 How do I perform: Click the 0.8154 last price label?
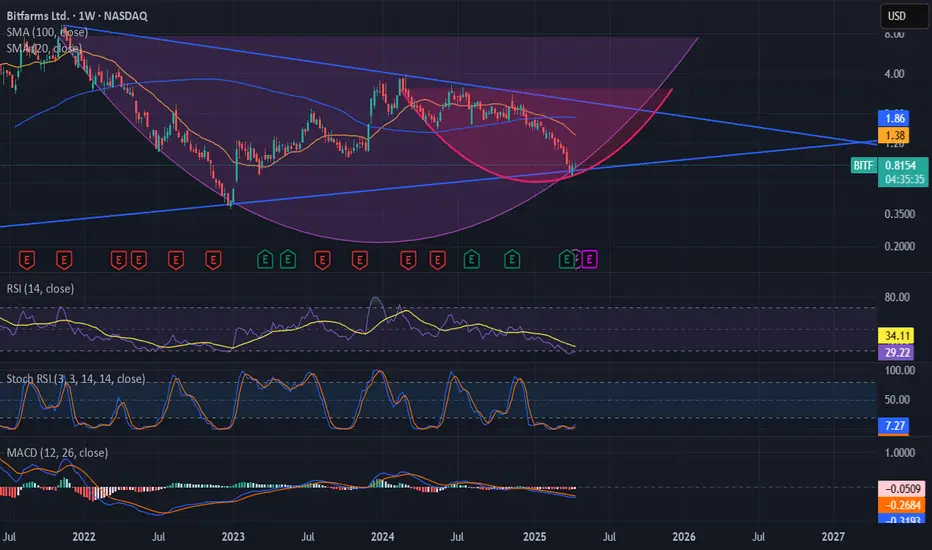[903, 165]
